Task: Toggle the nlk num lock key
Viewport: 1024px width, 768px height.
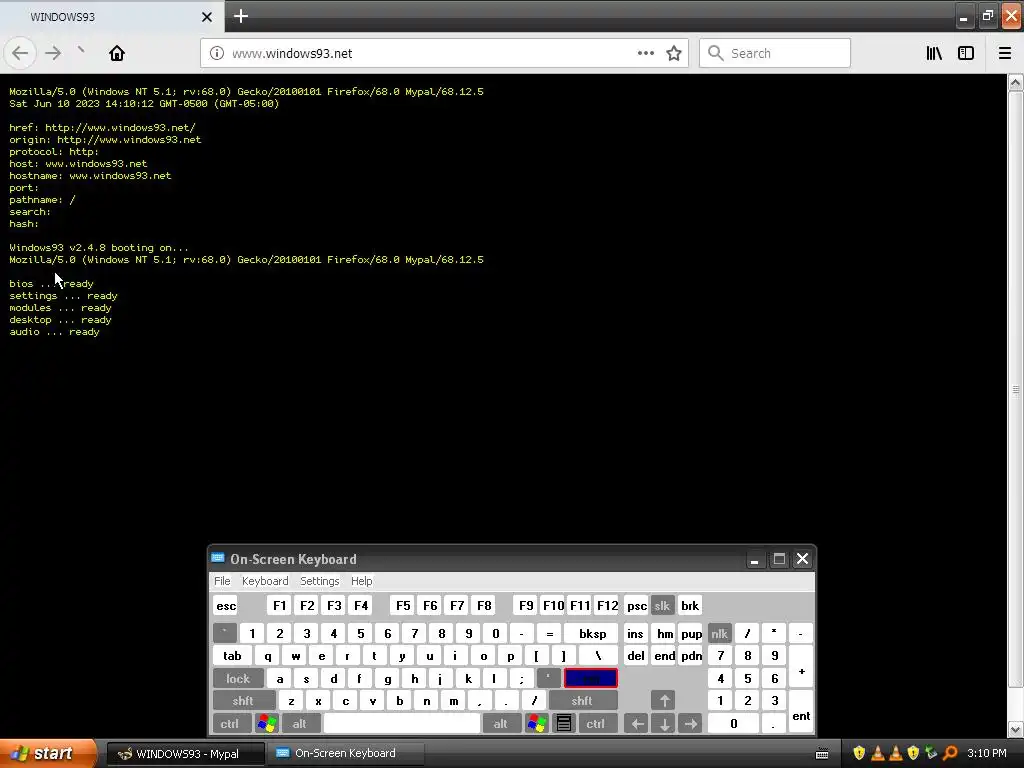Action: (720, 633)
